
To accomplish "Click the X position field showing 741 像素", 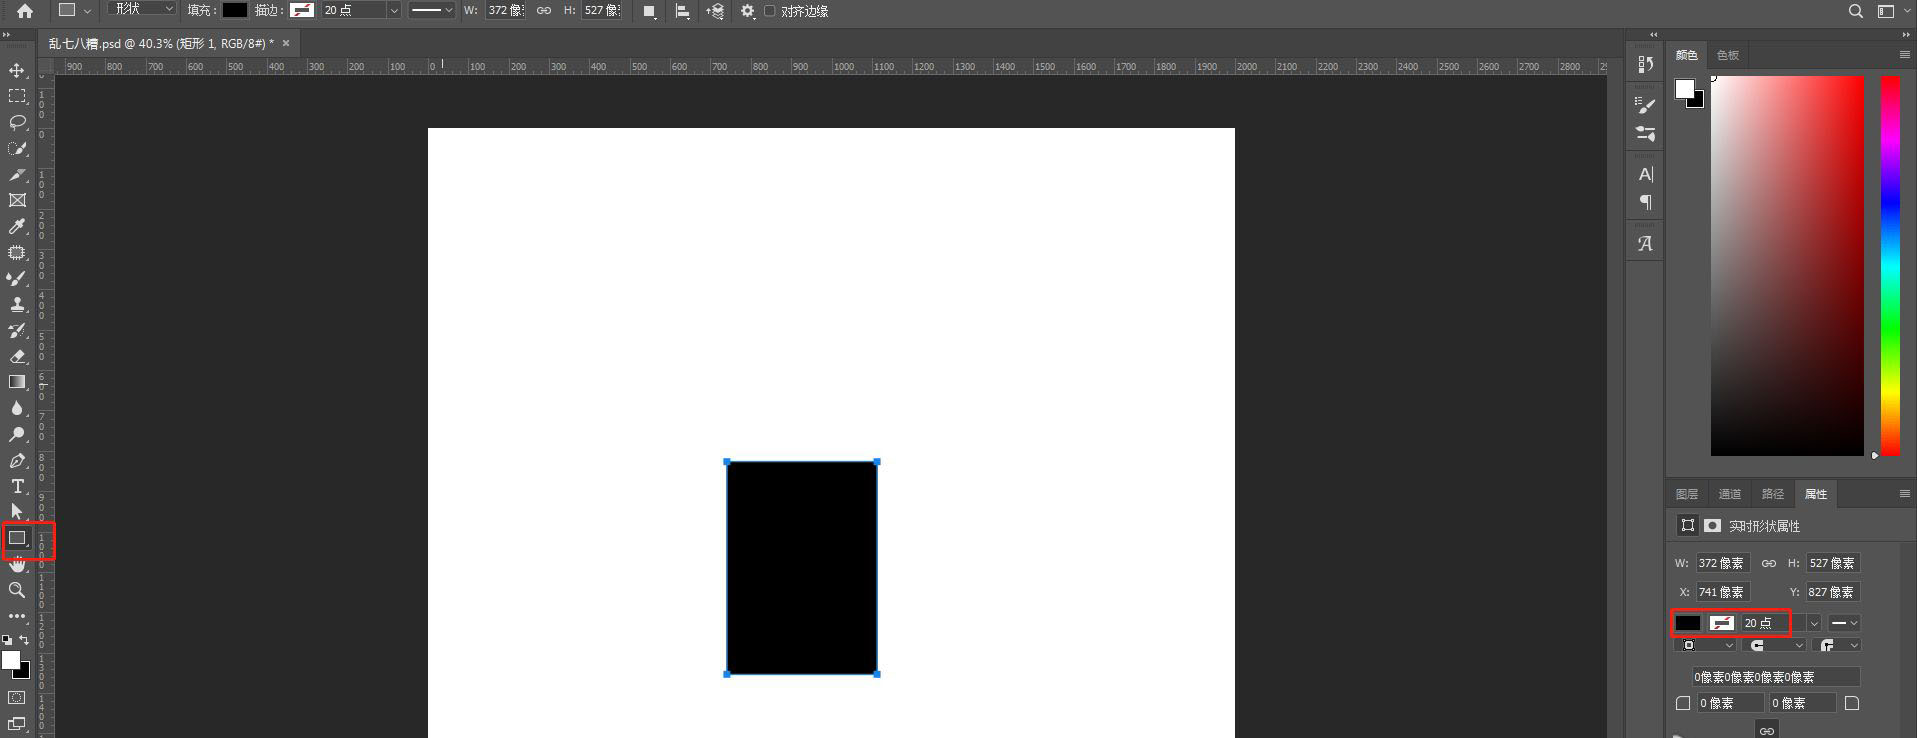I will click(1722, 592).
